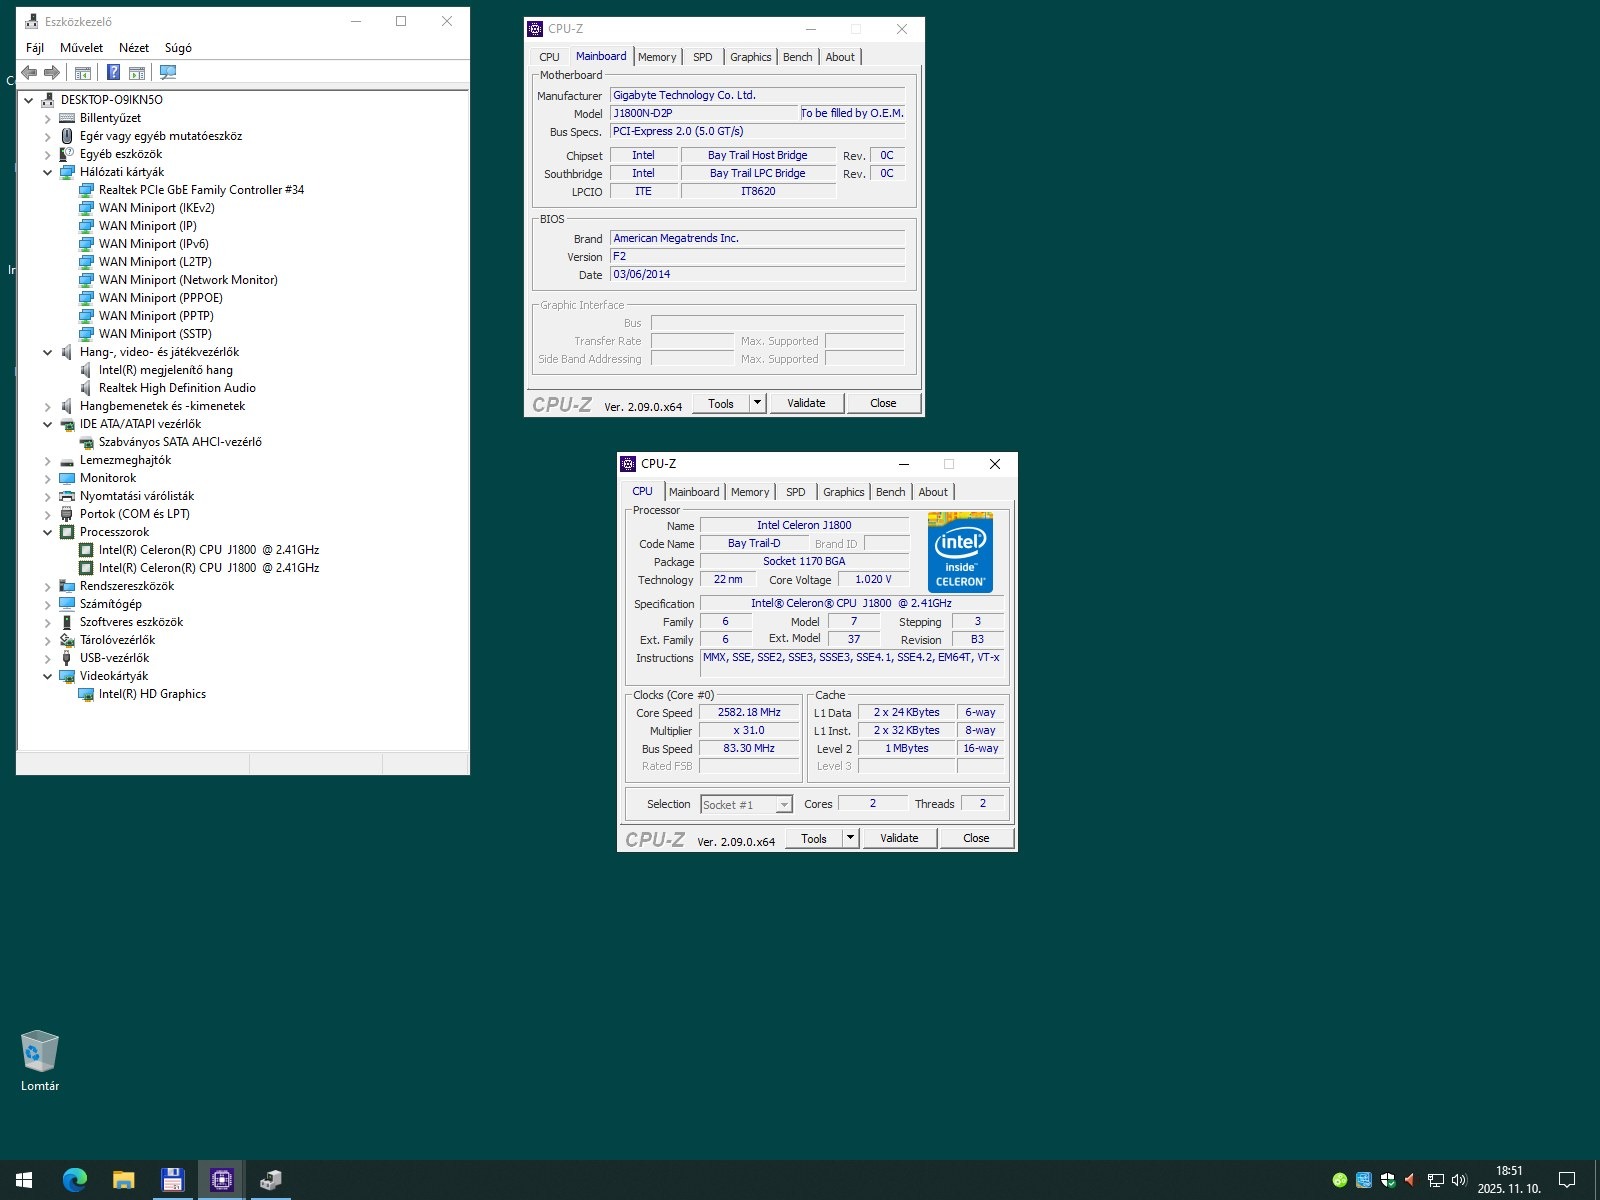
Task: Click Validate button in lower CPU-Z window
Action: pyautogui.click(x=898, y=838)
